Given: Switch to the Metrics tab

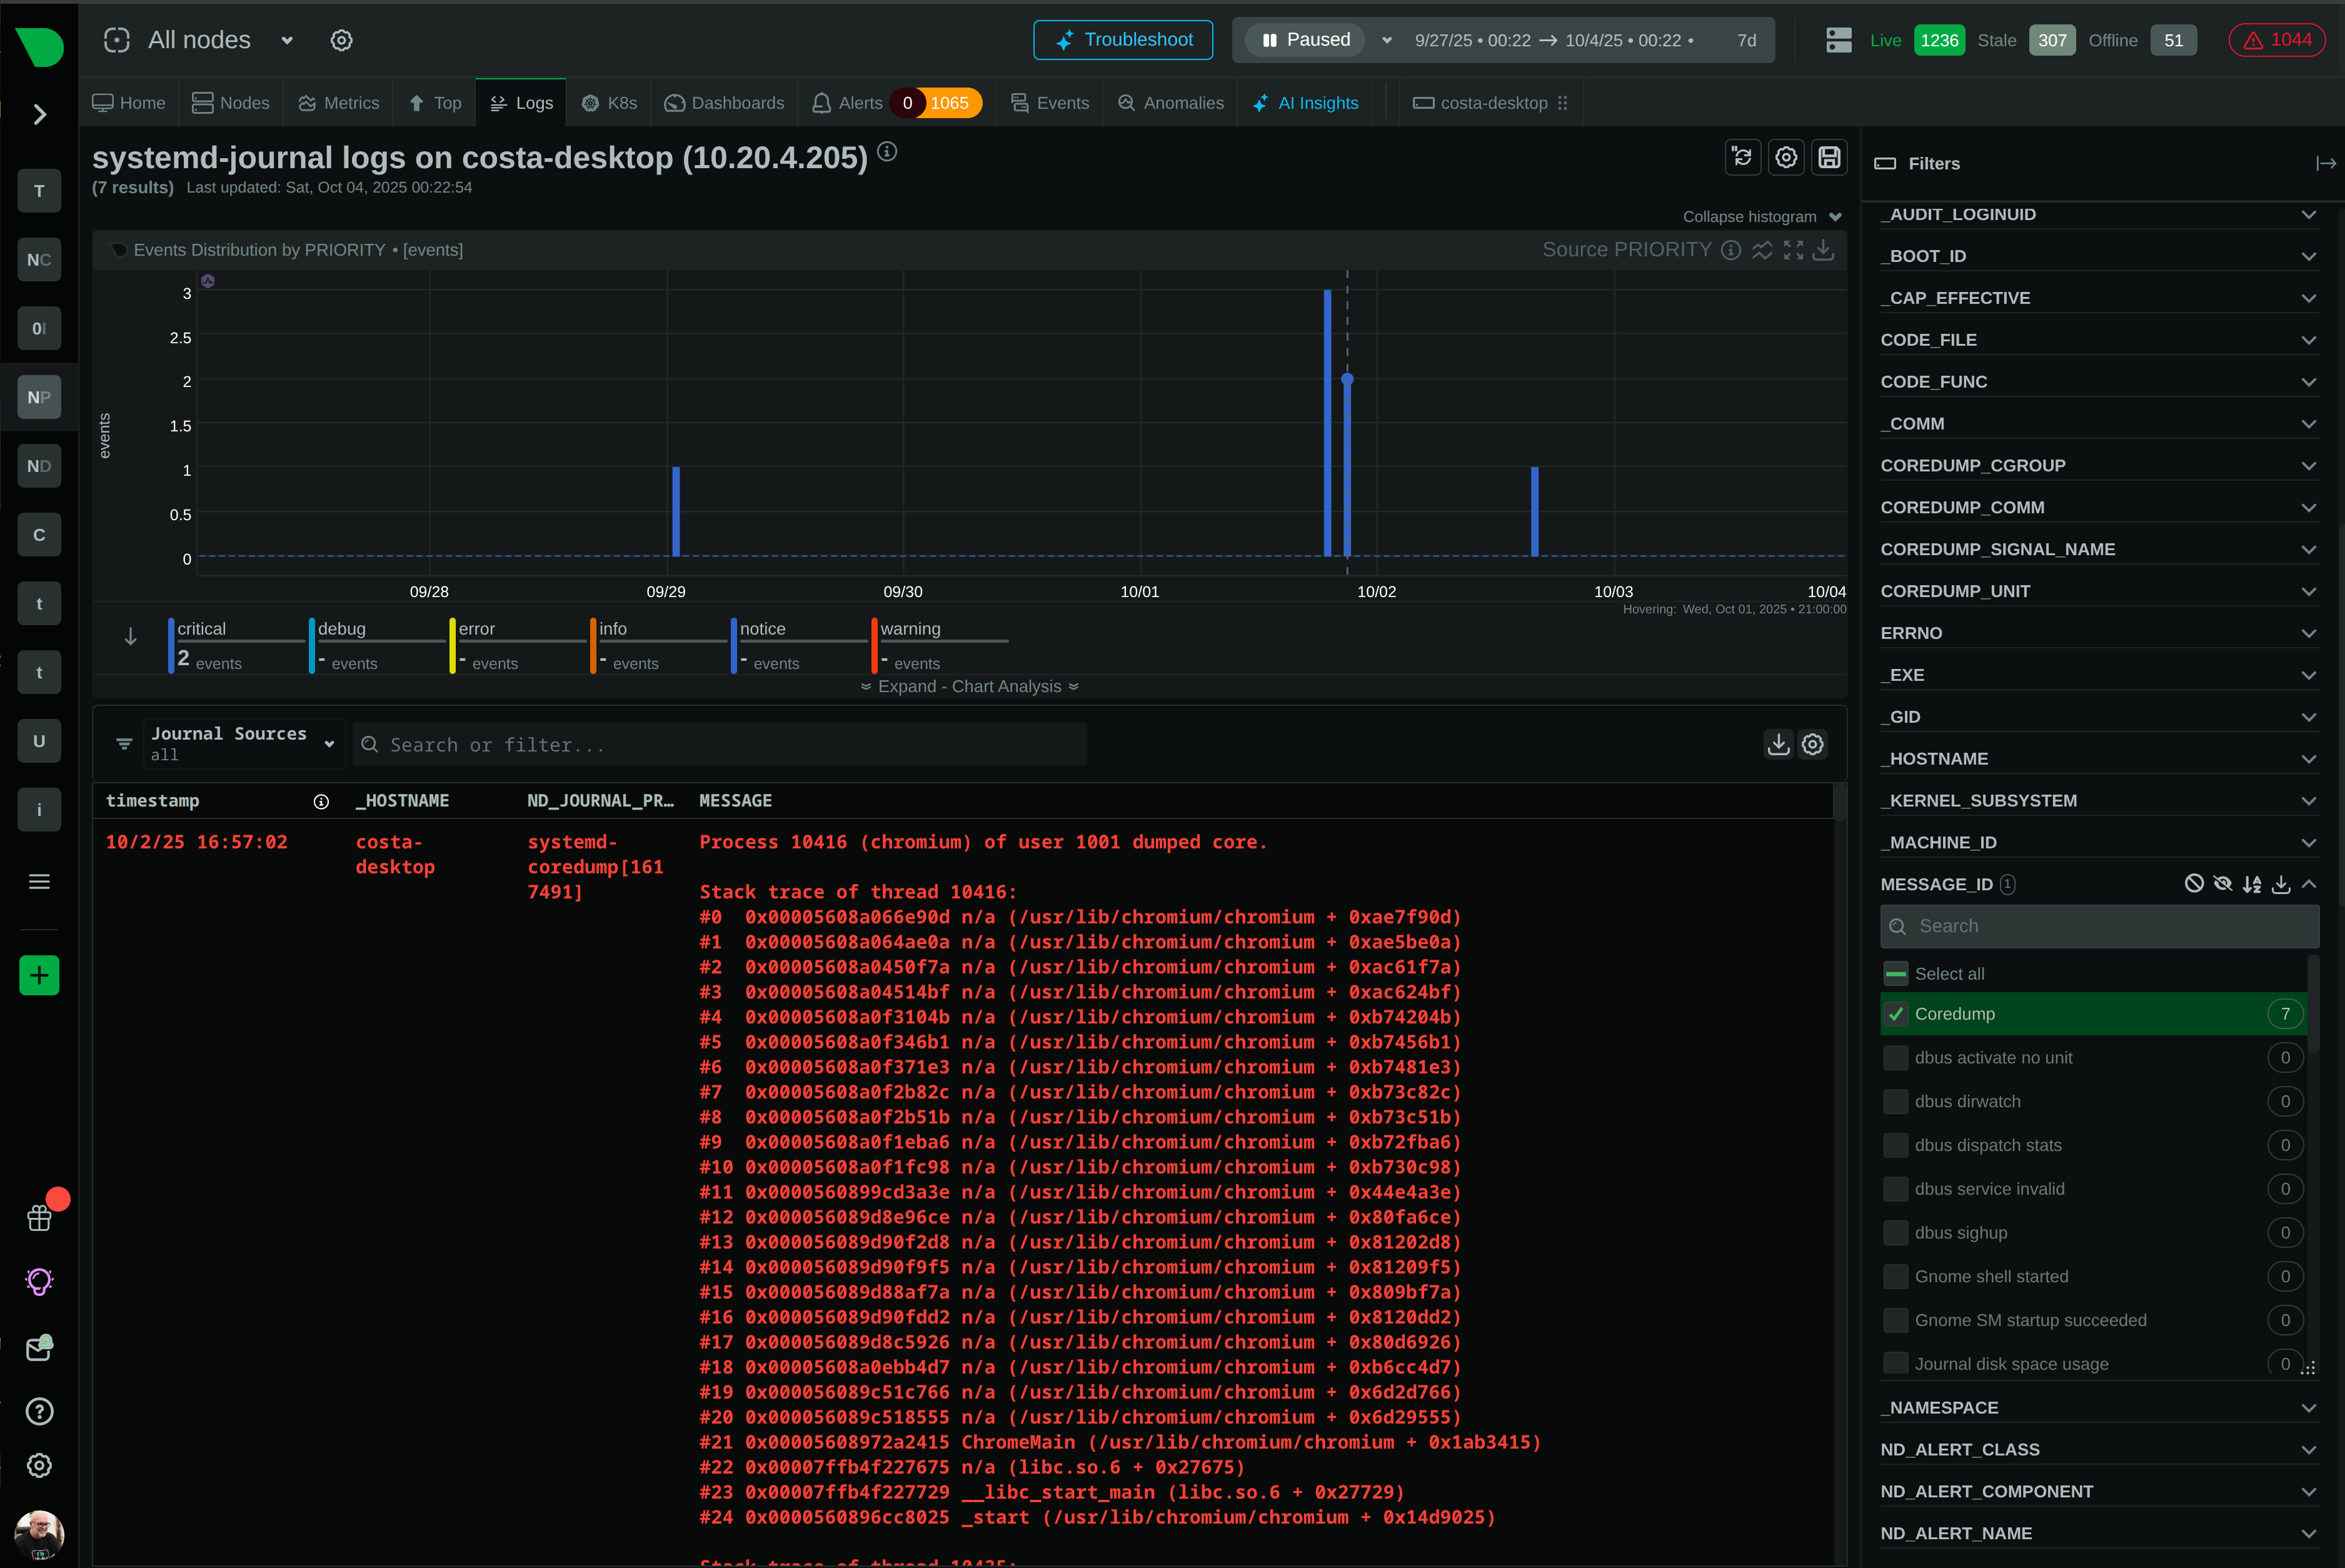Looking at the screenshot, I should pyautogui.click(x=339, y=102).
